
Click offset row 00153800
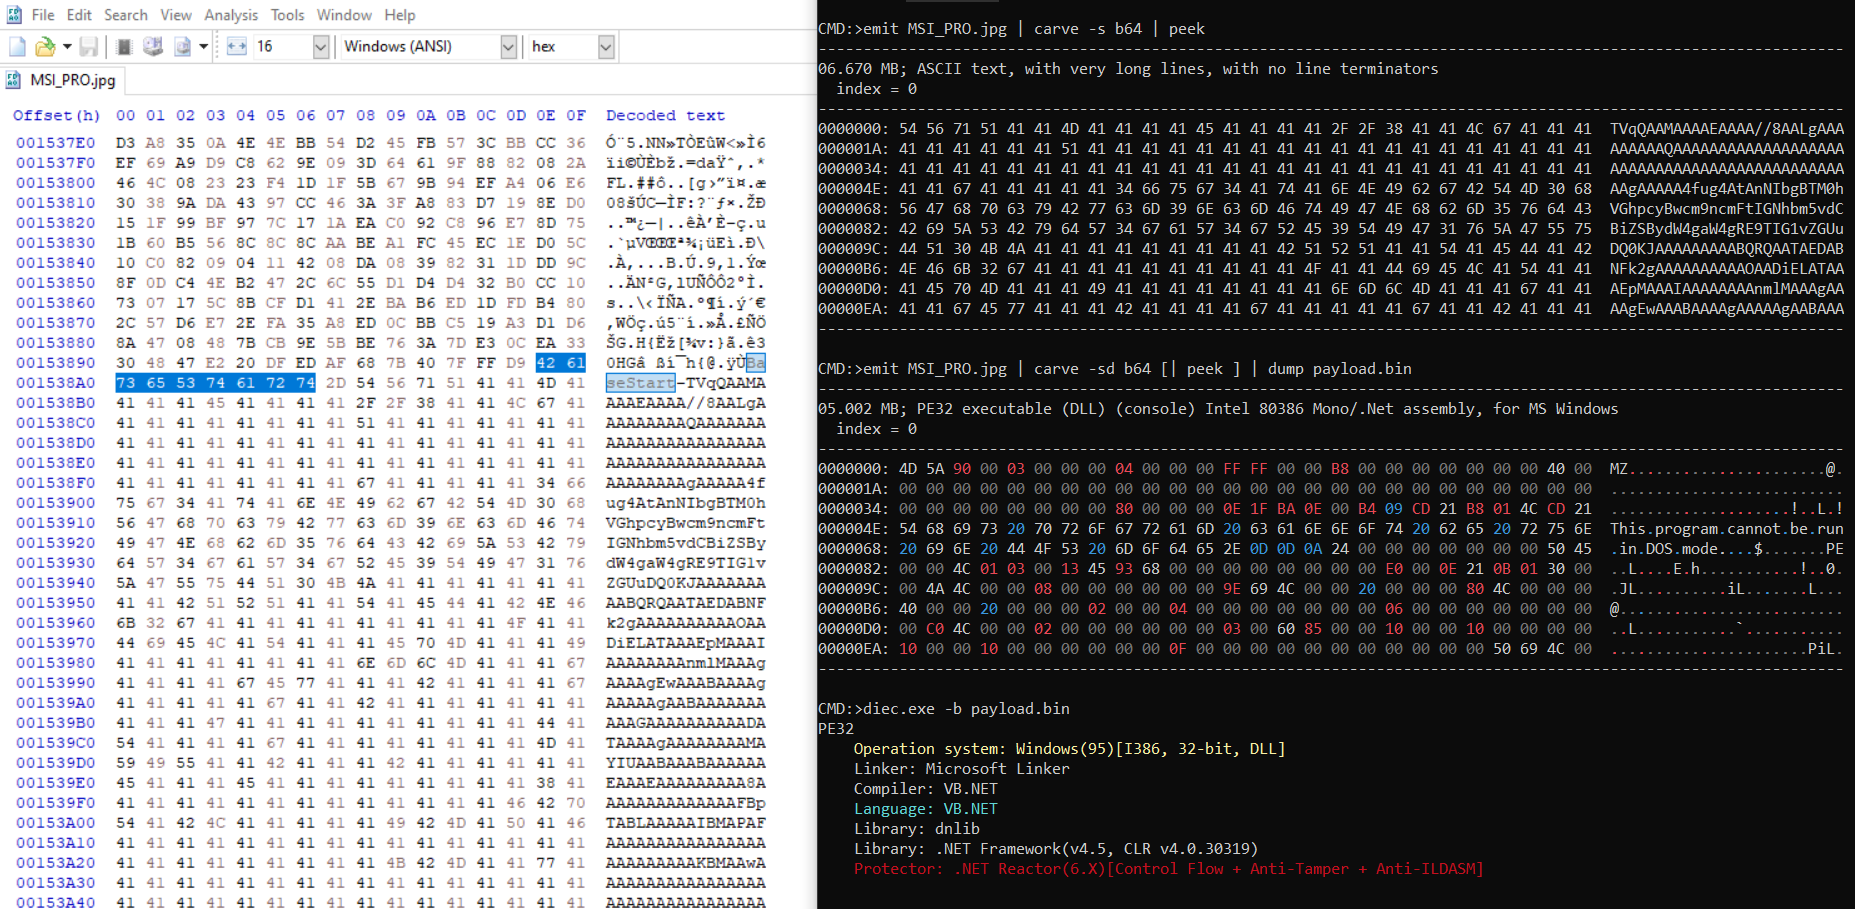pos(55,183)
